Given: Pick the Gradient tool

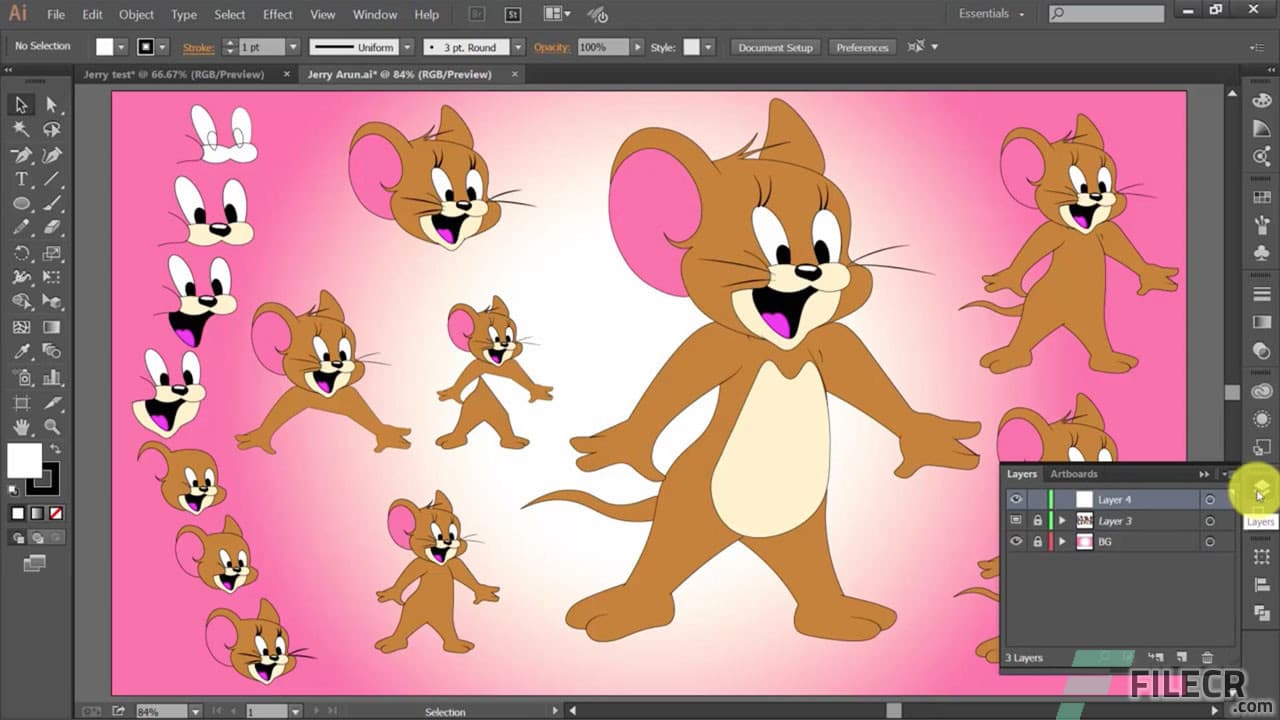Looking at the screenshot, I should 50,329.
